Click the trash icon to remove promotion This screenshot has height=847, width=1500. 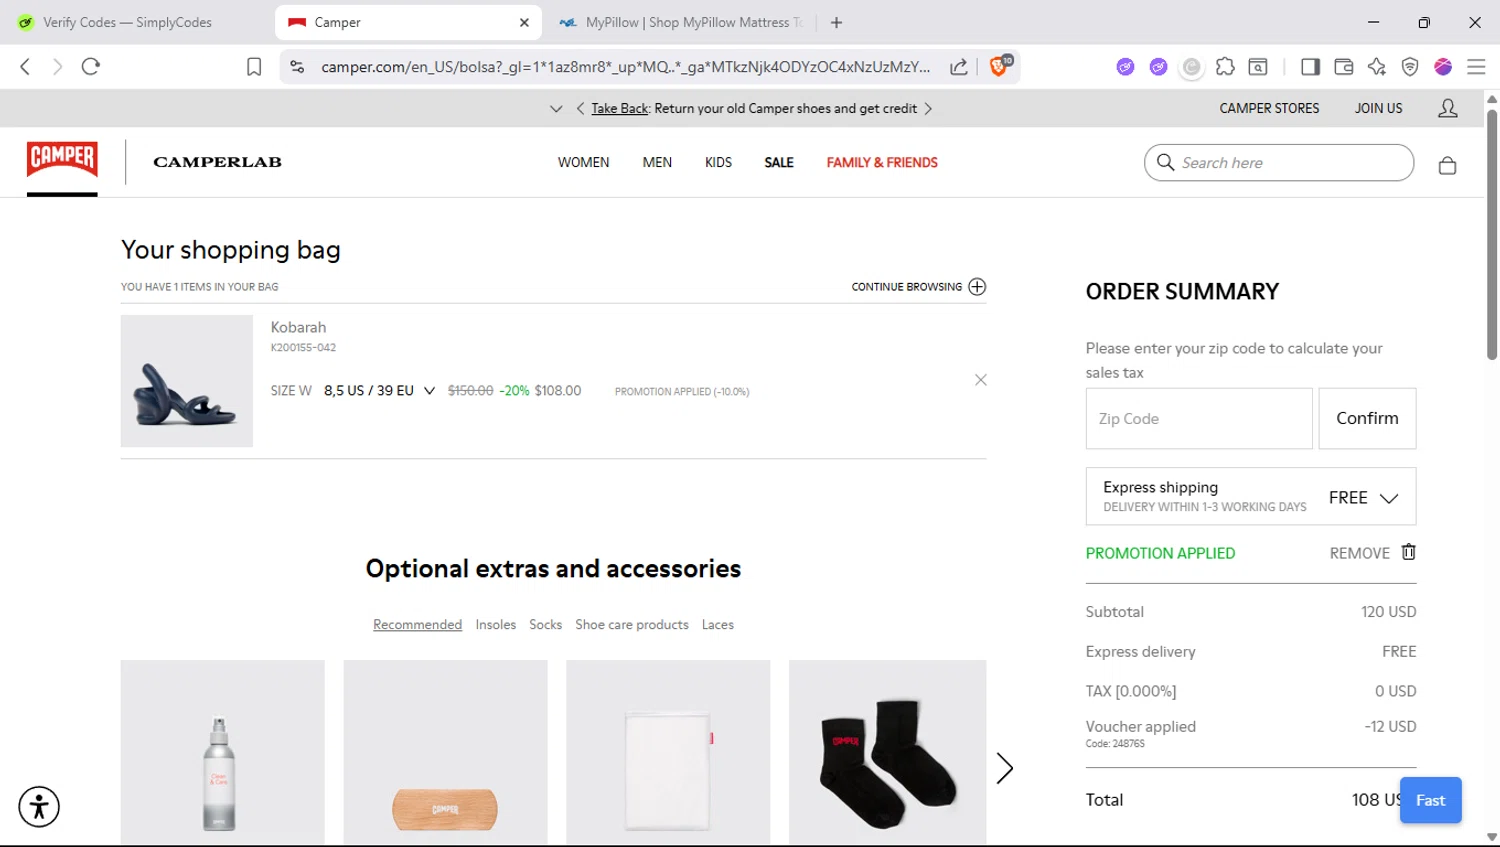(1408, 552)
